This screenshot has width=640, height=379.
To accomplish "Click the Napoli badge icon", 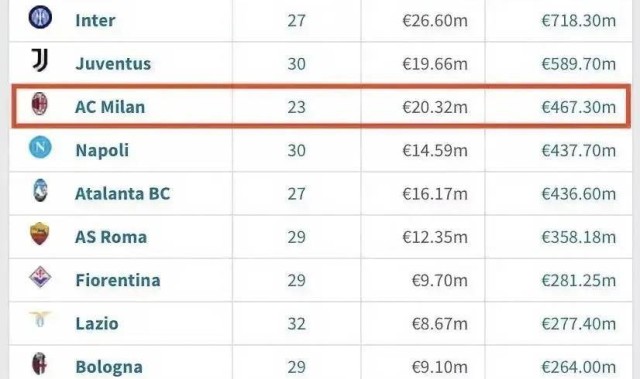I will 40,147.
